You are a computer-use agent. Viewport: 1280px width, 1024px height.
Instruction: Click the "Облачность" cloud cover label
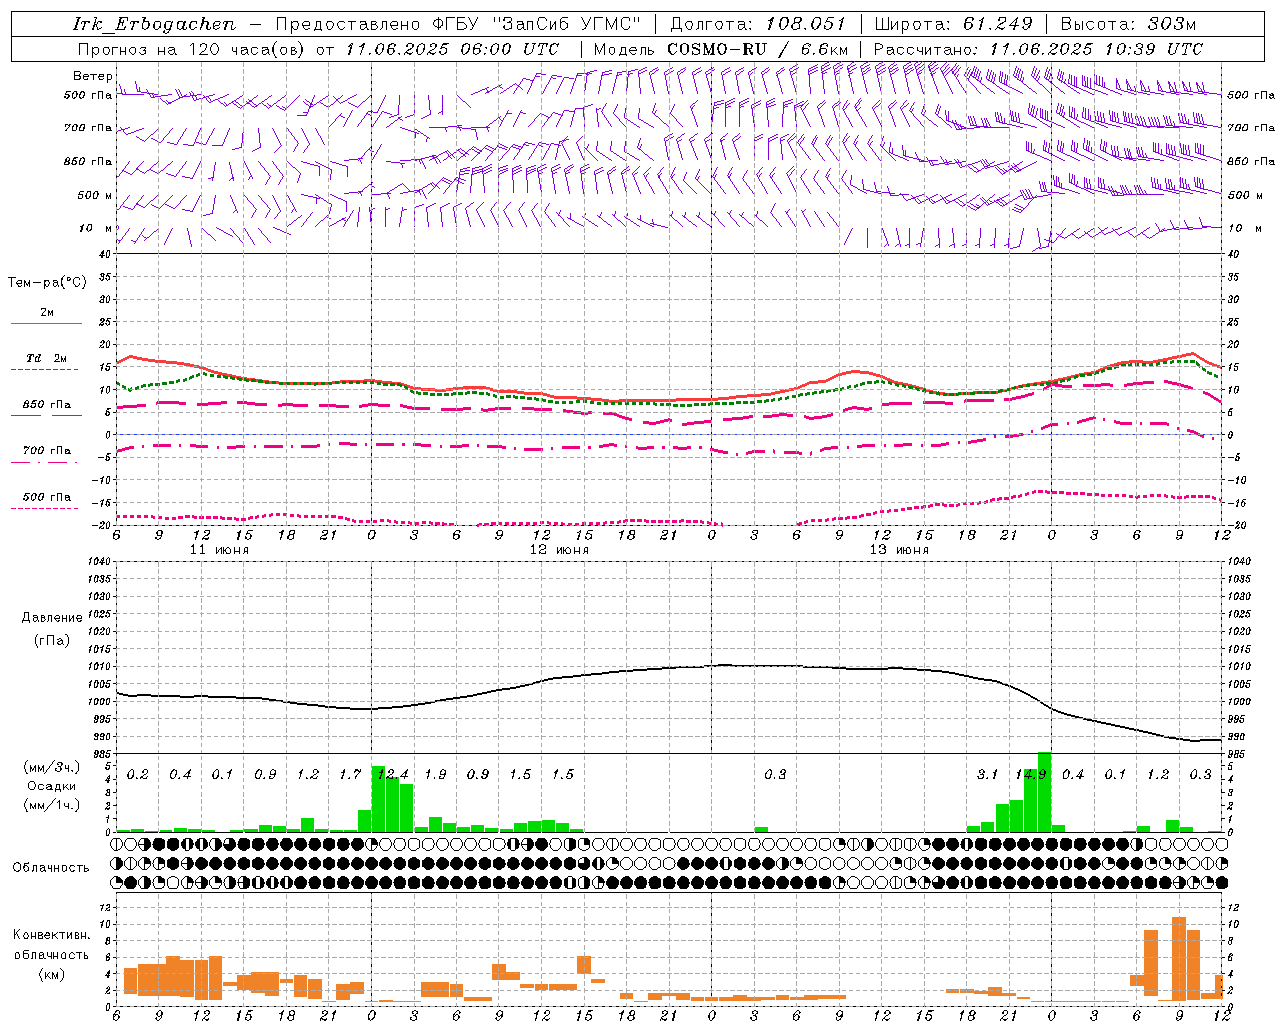(x=51, y=867)
